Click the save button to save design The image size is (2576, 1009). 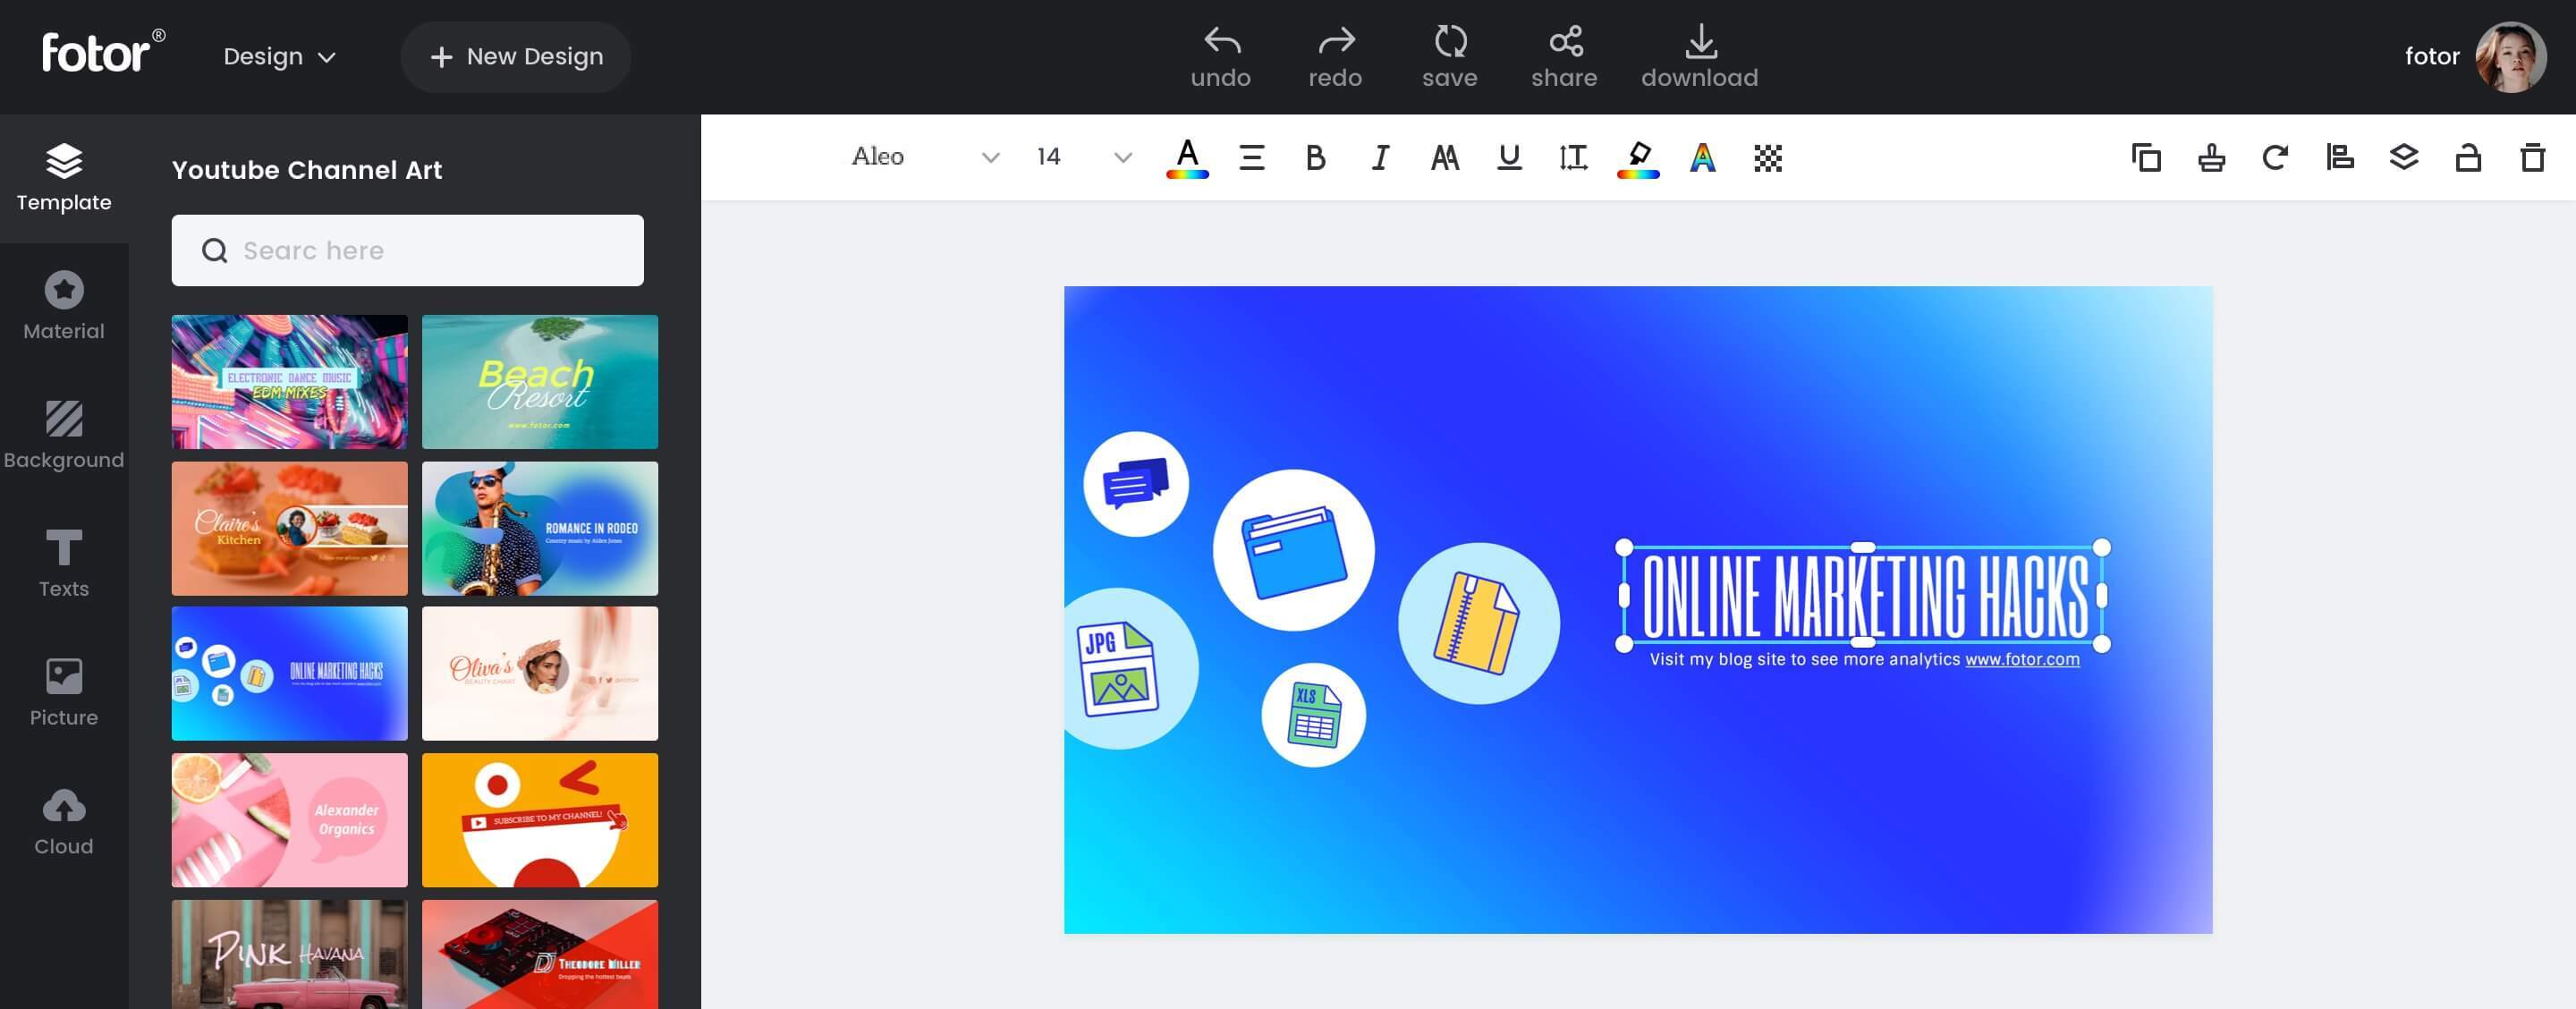[1447, 55]
